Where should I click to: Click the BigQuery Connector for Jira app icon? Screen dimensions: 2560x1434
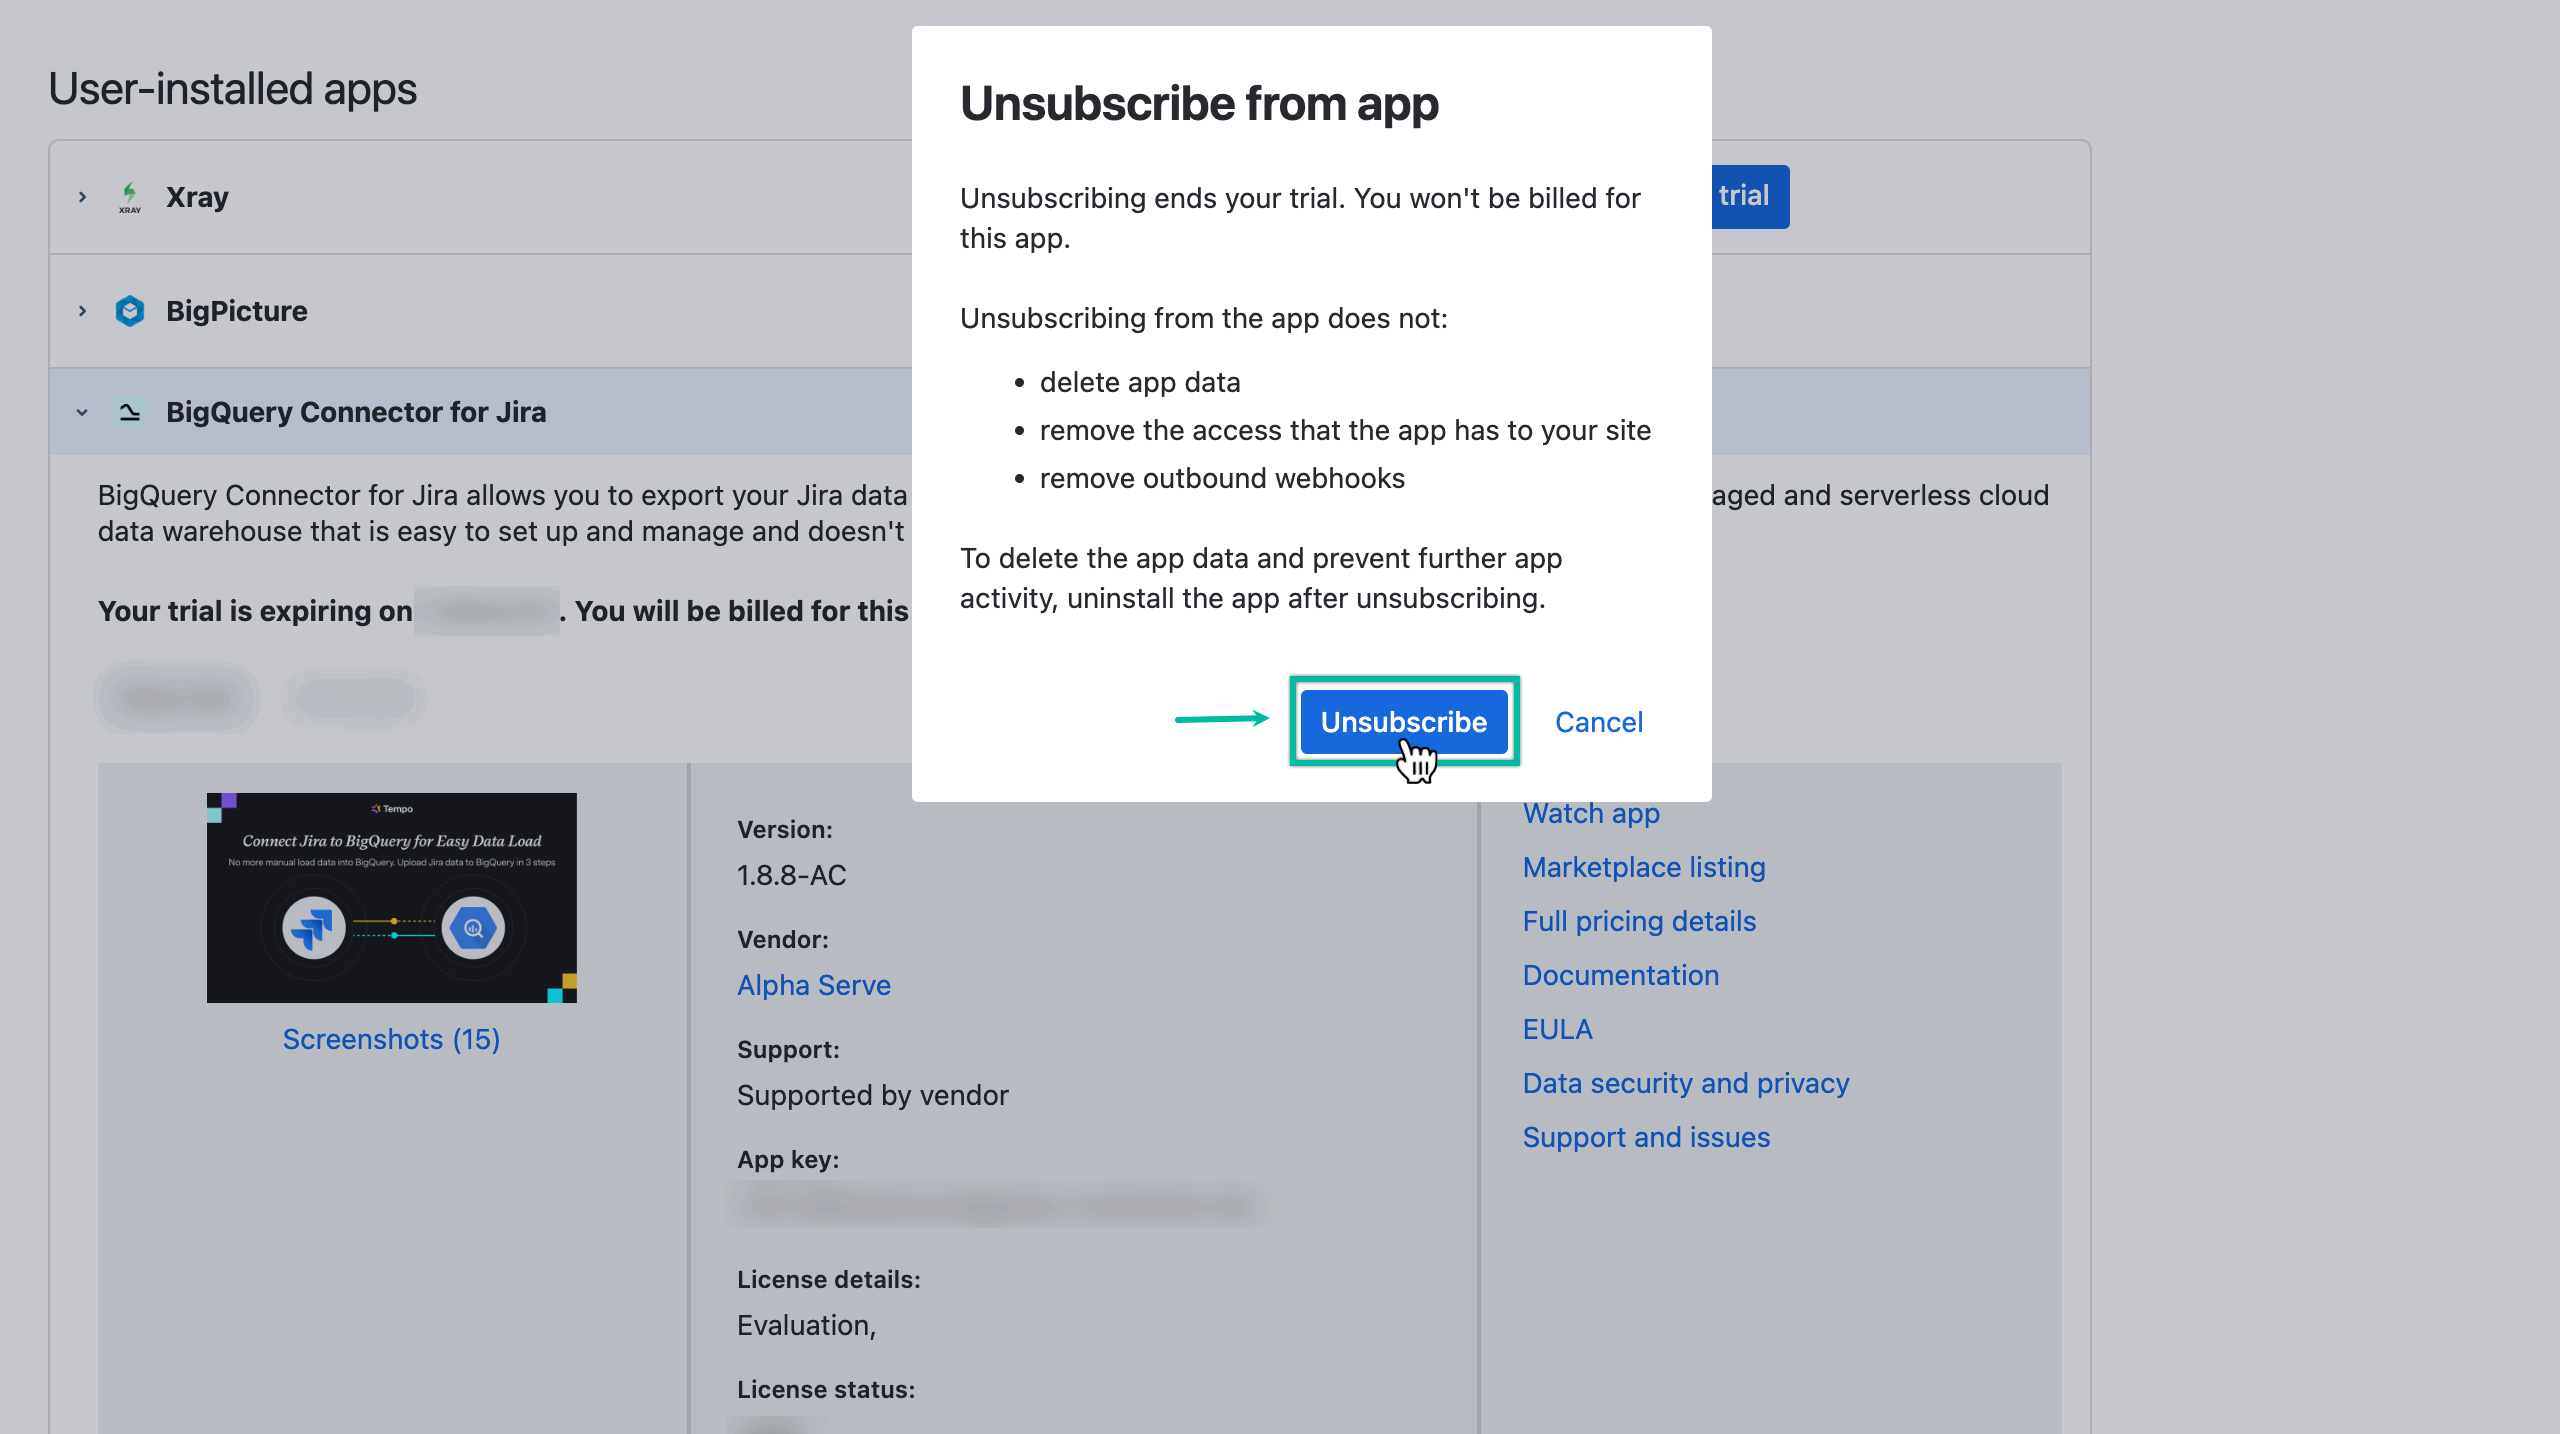(128, 412)
